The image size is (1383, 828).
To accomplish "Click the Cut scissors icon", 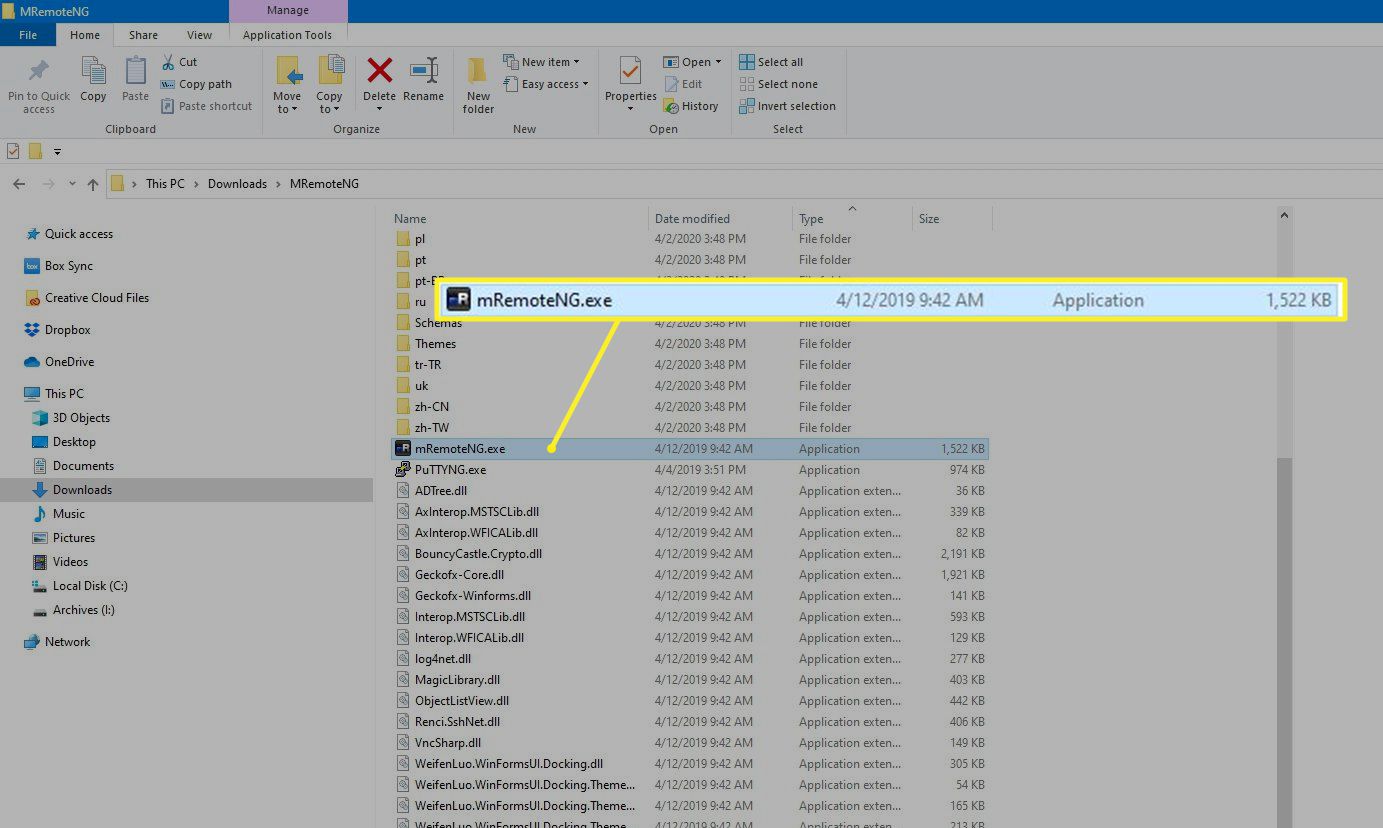I will (x=167, y=62).
